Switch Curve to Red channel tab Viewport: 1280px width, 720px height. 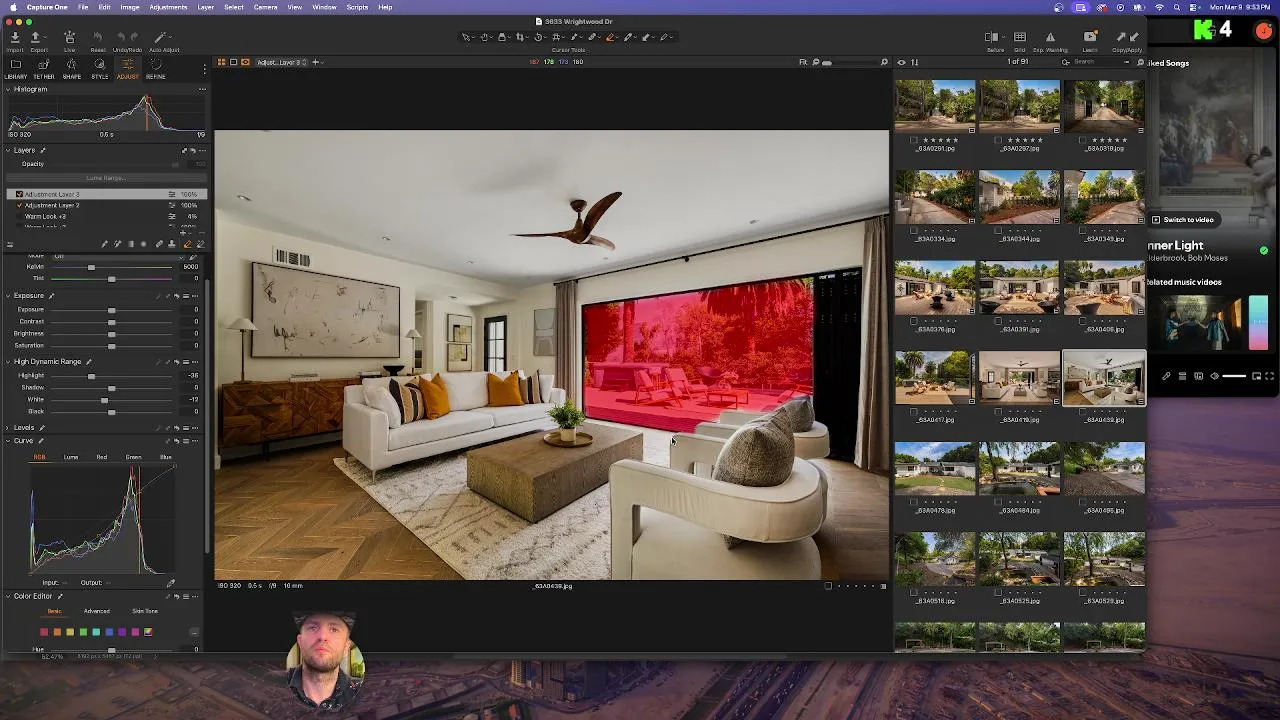point(102,457)
